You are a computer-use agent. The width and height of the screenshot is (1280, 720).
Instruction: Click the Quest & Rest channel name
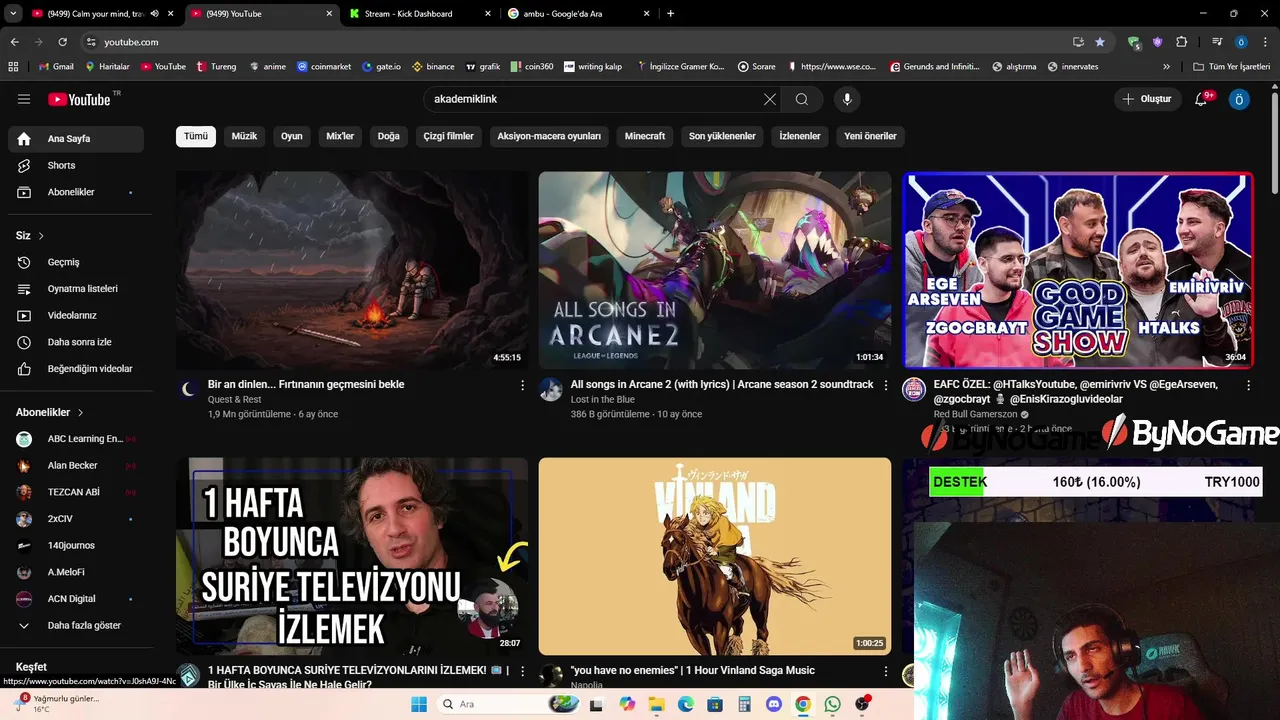(234, 400)
